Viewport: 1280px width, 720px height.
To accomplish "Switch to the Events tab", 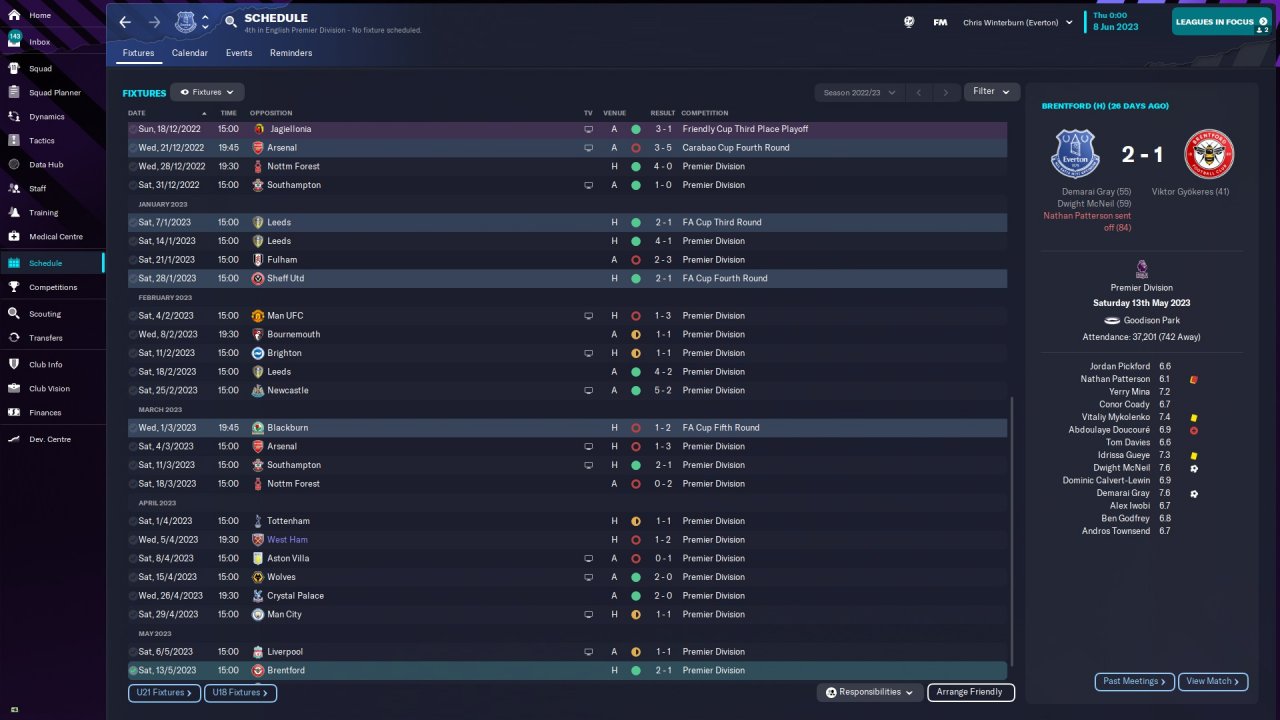I will [239, 53].
